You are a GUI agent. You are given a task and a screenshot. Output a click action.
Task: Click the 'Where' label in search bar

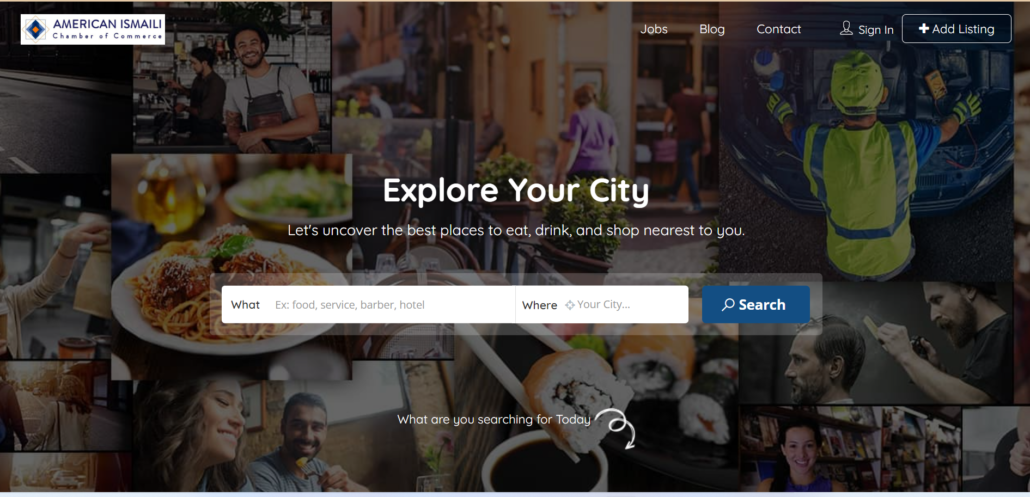click(x=539, y=305)
